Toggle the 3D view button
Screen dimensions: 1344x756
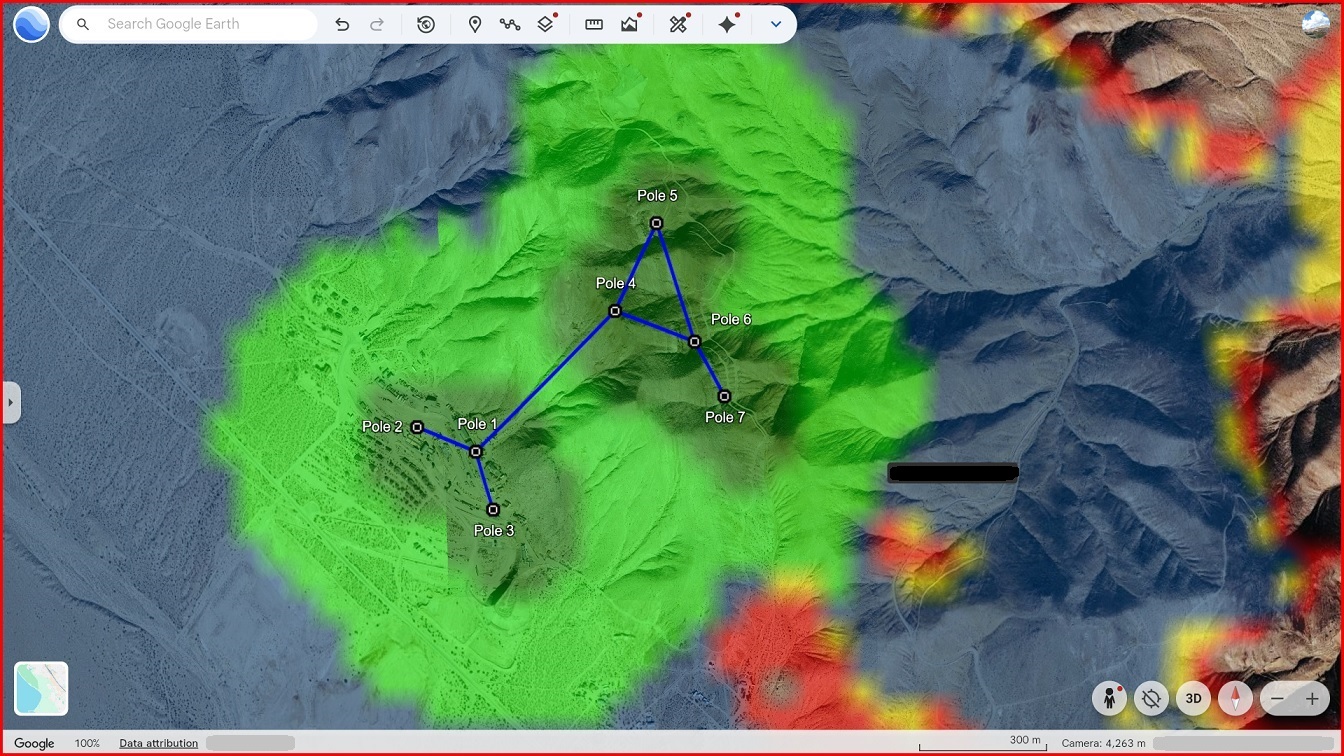pos(1193,698)
